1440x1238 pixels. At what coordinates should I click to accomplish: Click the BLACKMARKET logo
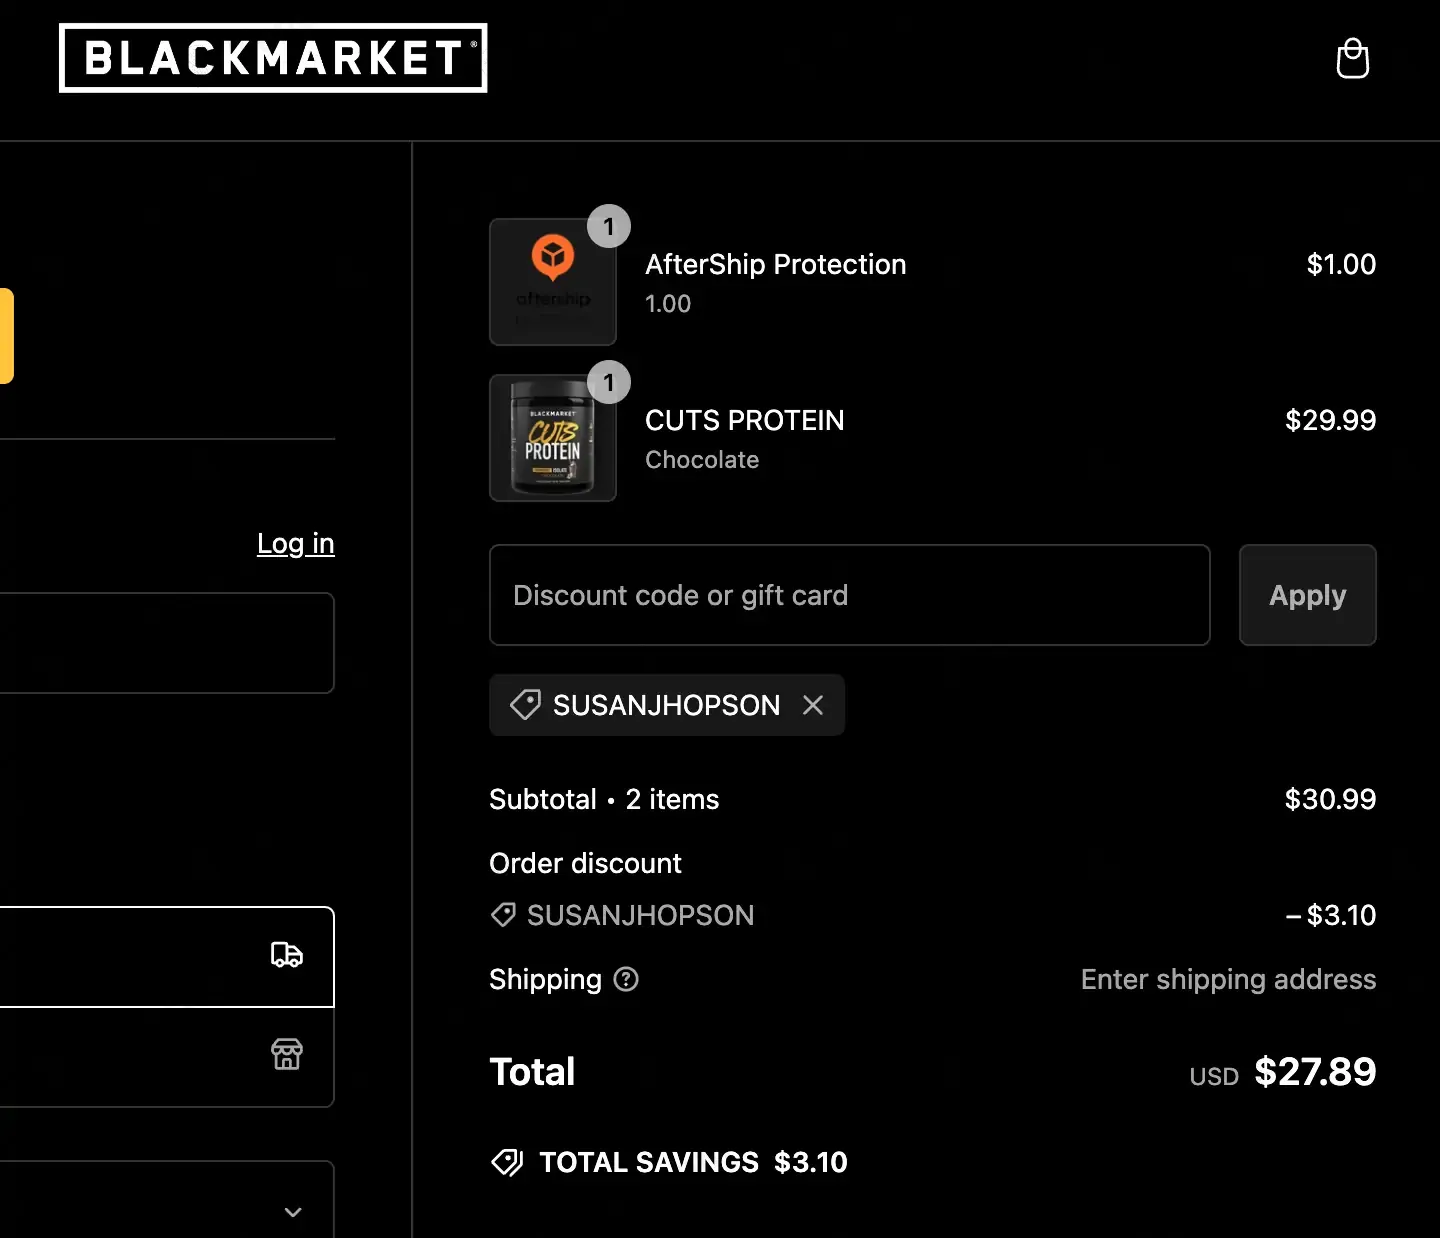point(273,58)
